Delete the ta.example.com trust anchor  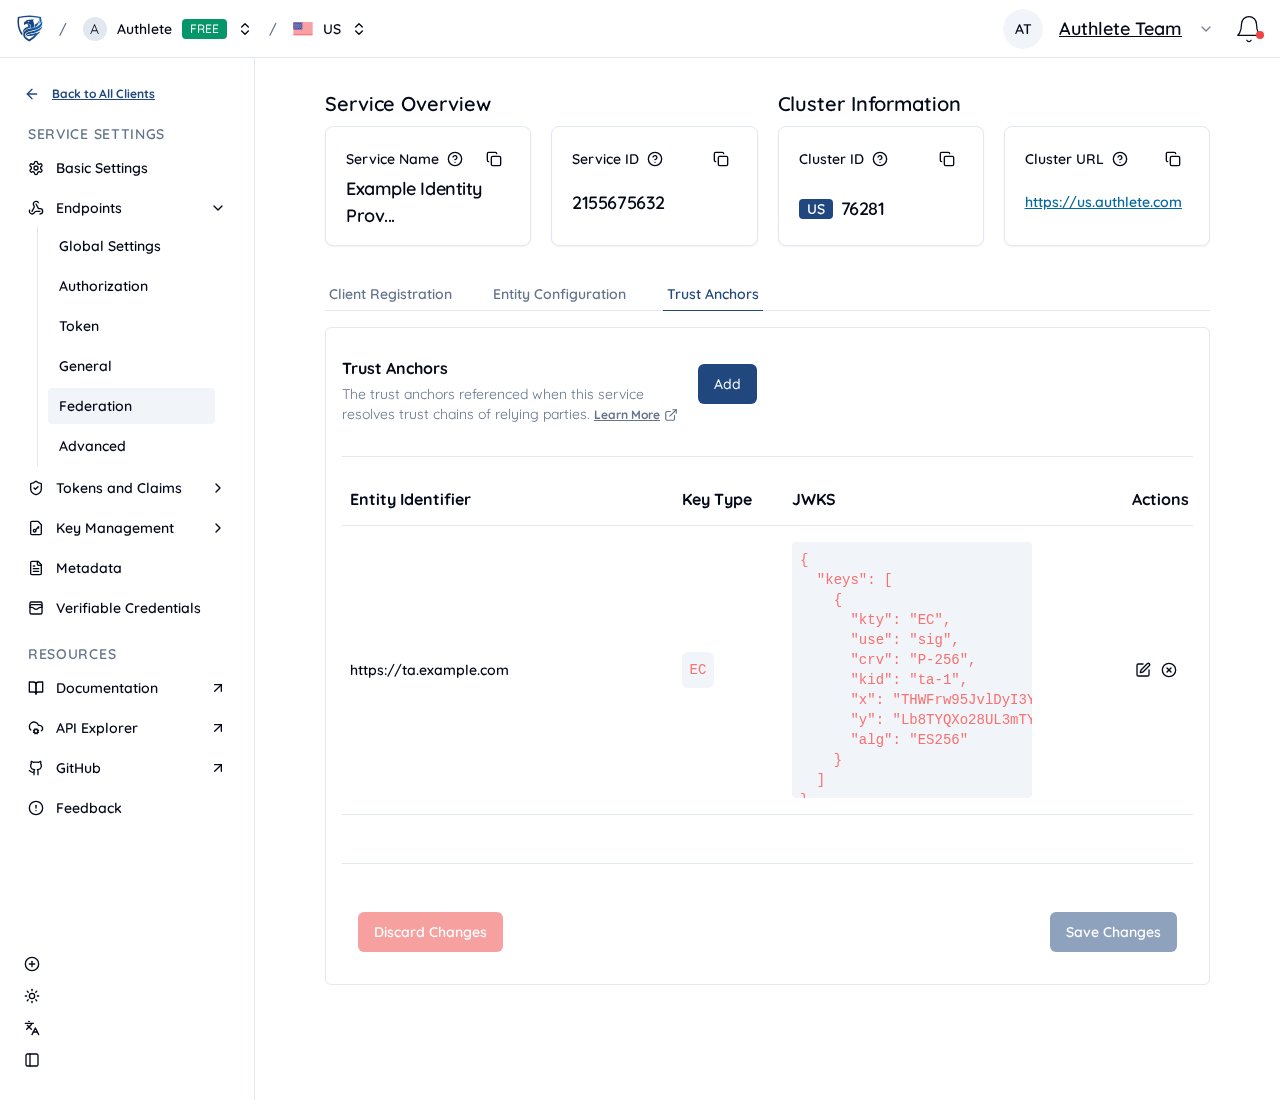(x=1169, y=670)
